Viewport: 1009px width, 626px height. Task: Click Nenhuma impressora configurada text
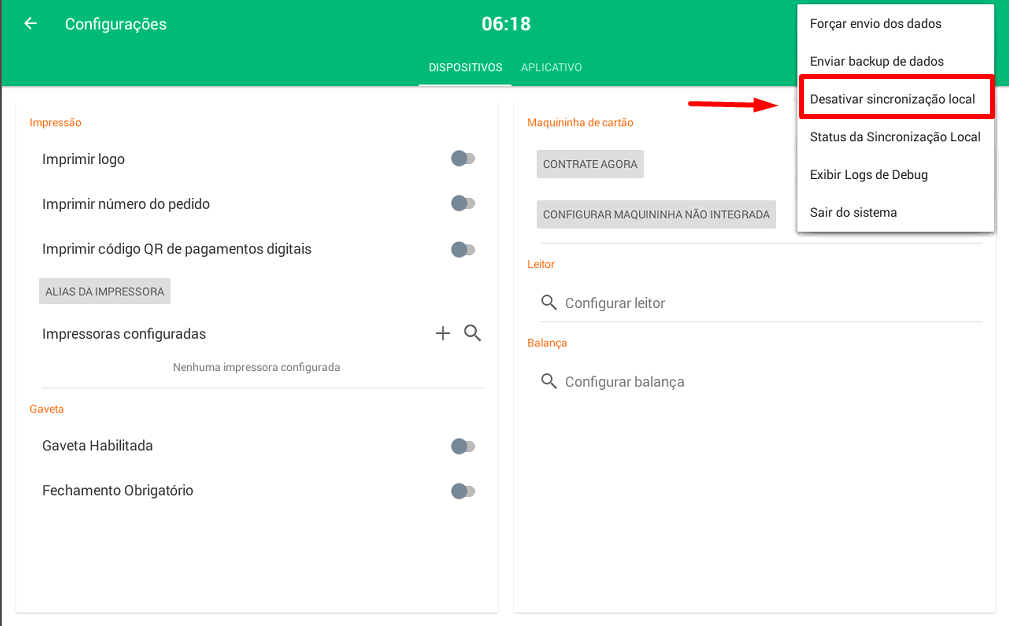[256, 367]
